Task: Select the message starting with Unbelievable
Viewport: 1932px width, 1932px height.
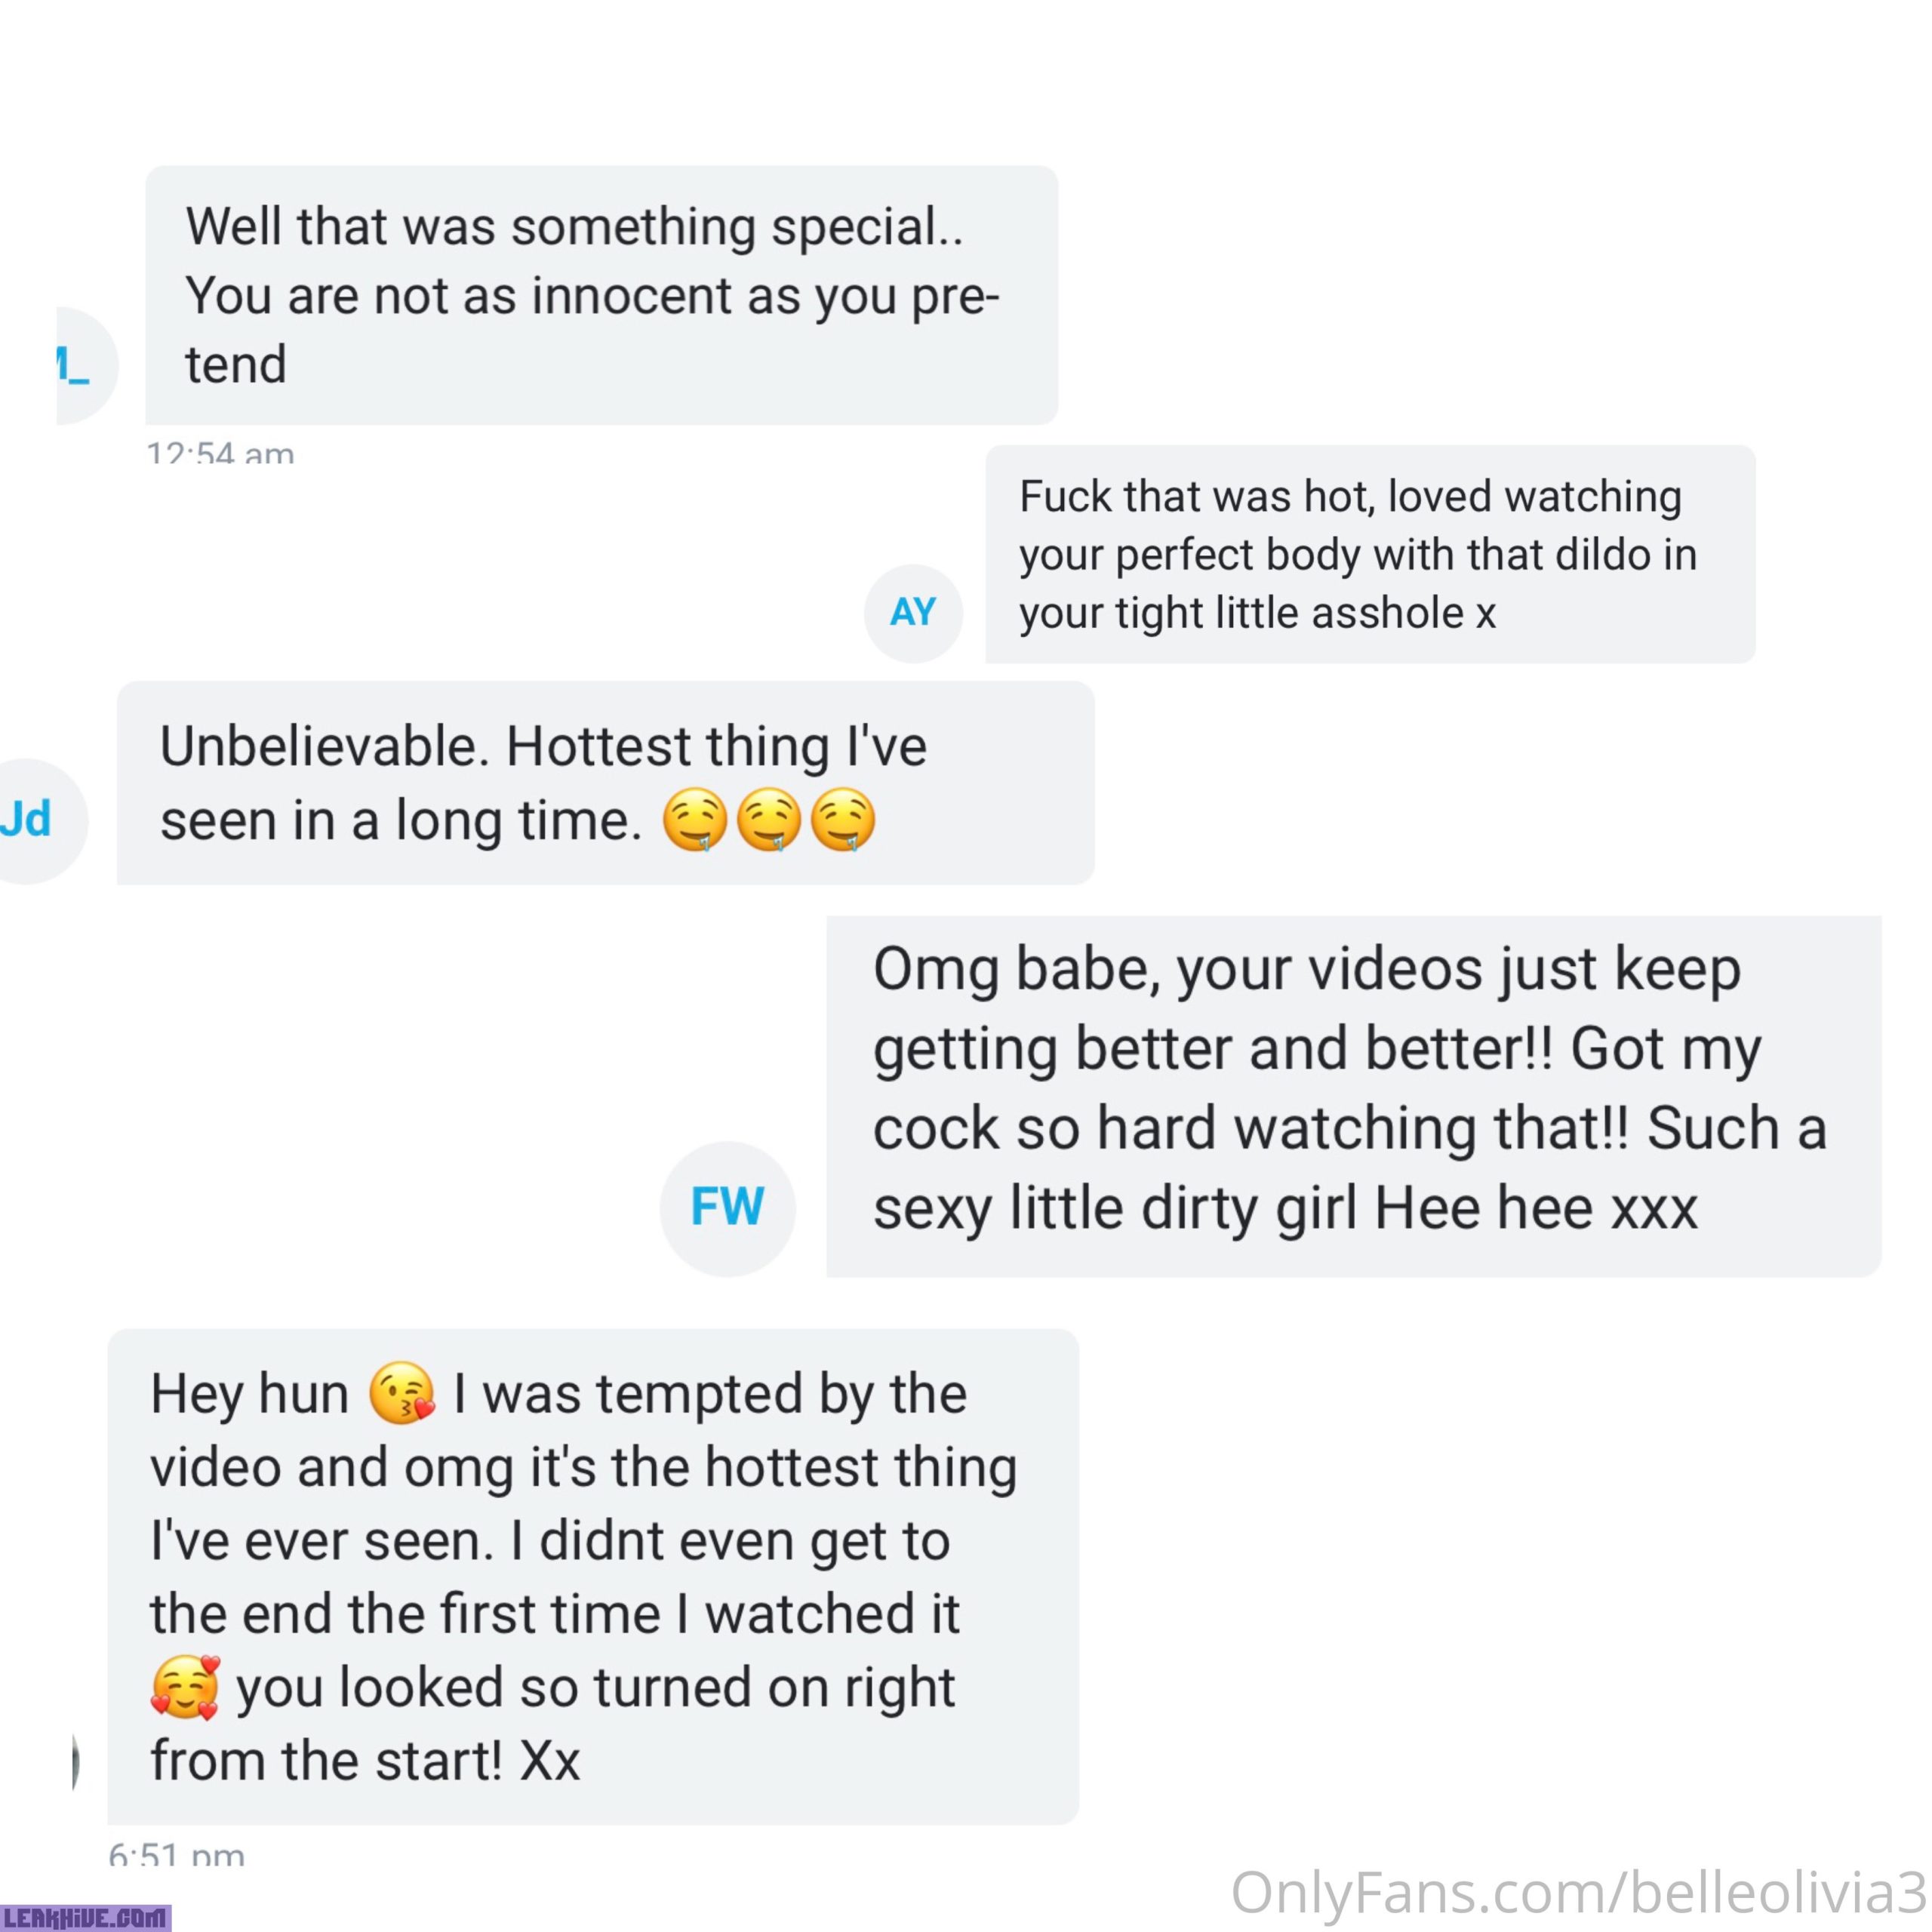Action: click(605, 783)
